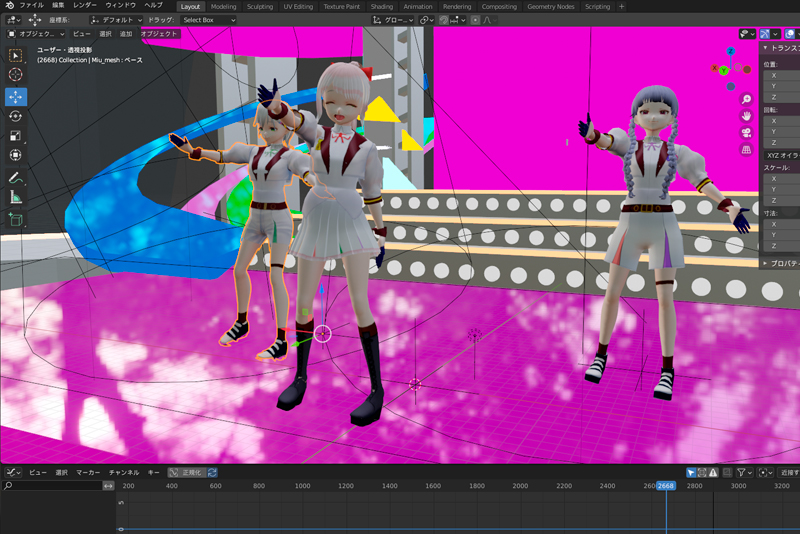This screenshot has width=800, height=534.
Task: Expand the プロパティ panel section
Action: coord(780,263)
